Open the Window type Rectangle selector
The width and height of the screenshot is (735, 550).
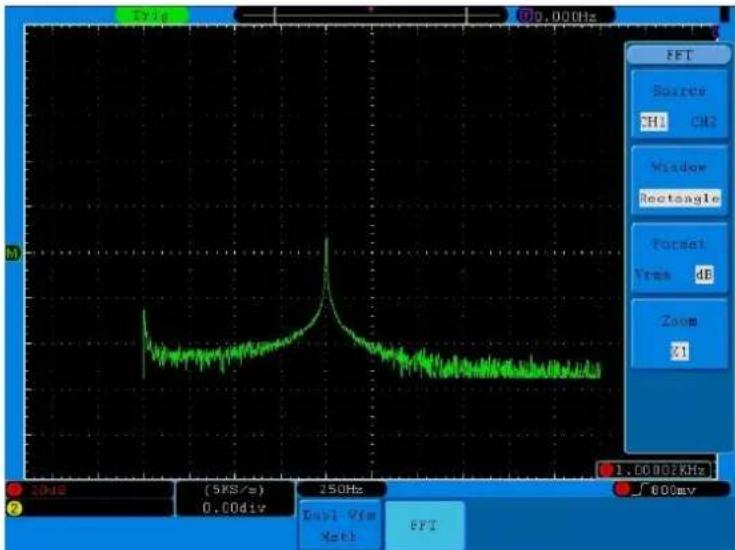[680, 198]
